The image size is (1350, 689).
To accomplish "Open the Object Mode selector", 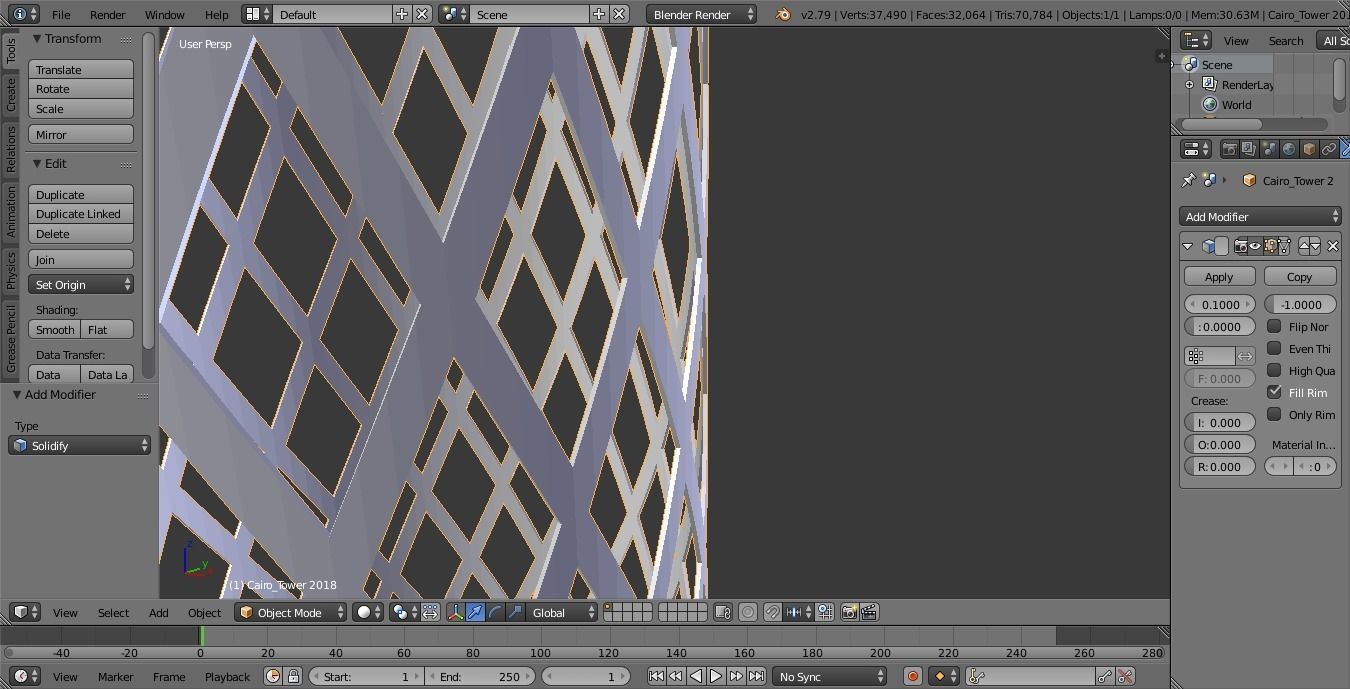I will click(x=291, y=612).
